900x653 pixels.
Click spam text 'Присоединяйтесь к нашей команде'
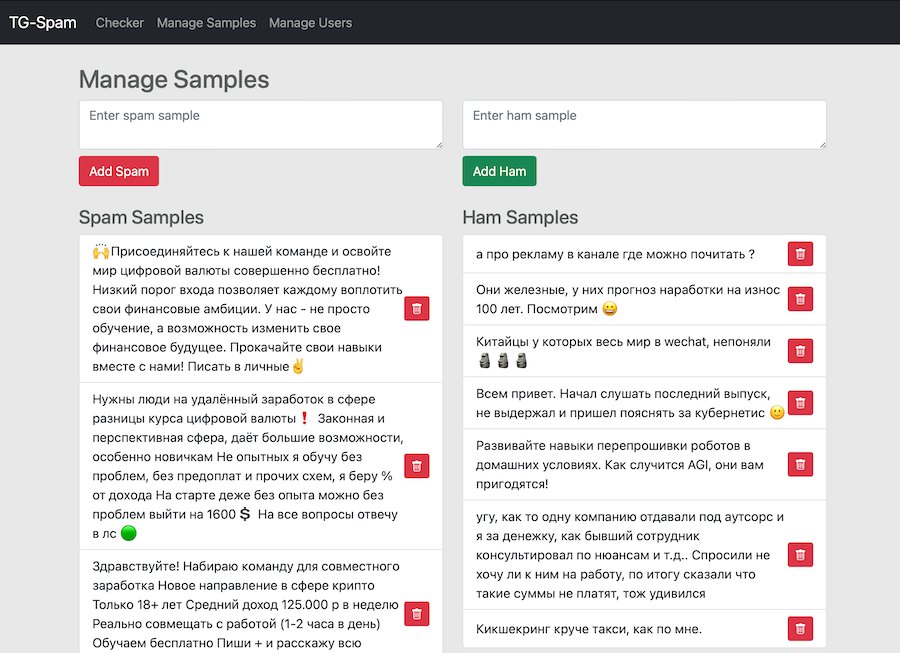218,251
